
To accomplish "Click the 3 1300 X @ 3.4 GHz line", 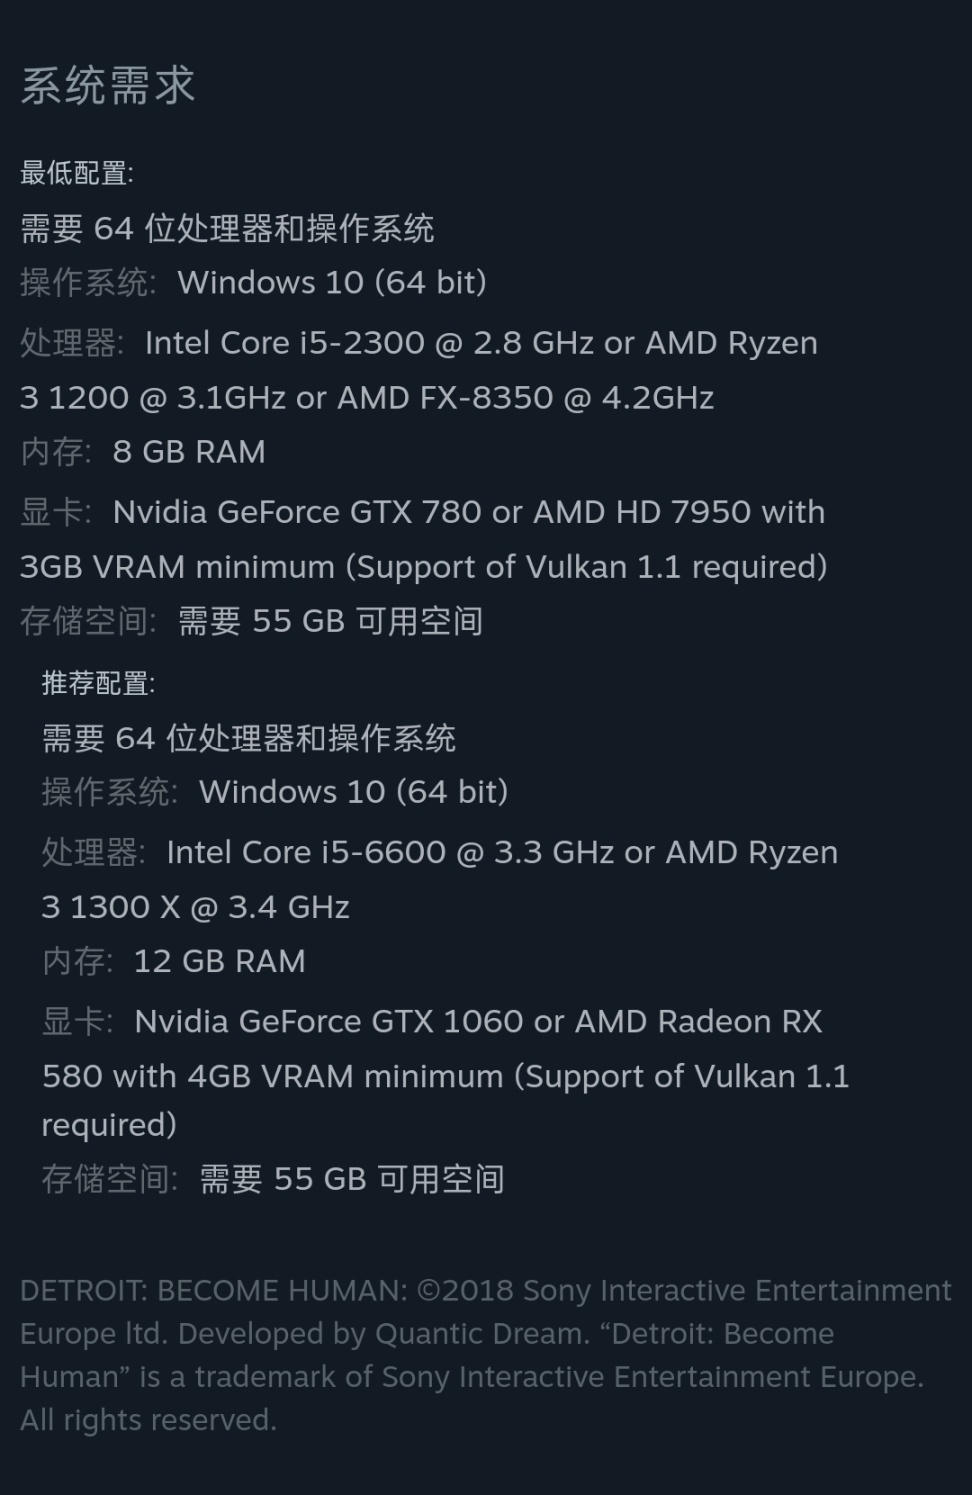I will coord(195,907).
